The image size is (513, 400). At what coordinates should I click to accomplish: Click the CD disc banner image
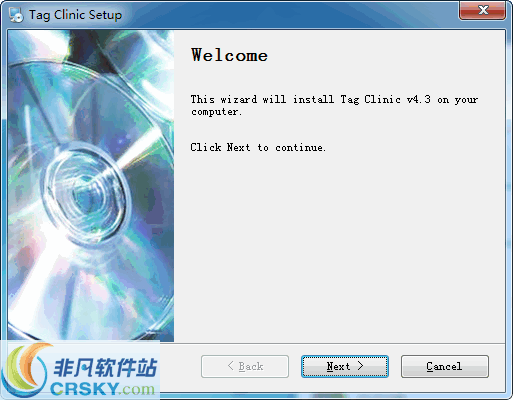point(91,185)
